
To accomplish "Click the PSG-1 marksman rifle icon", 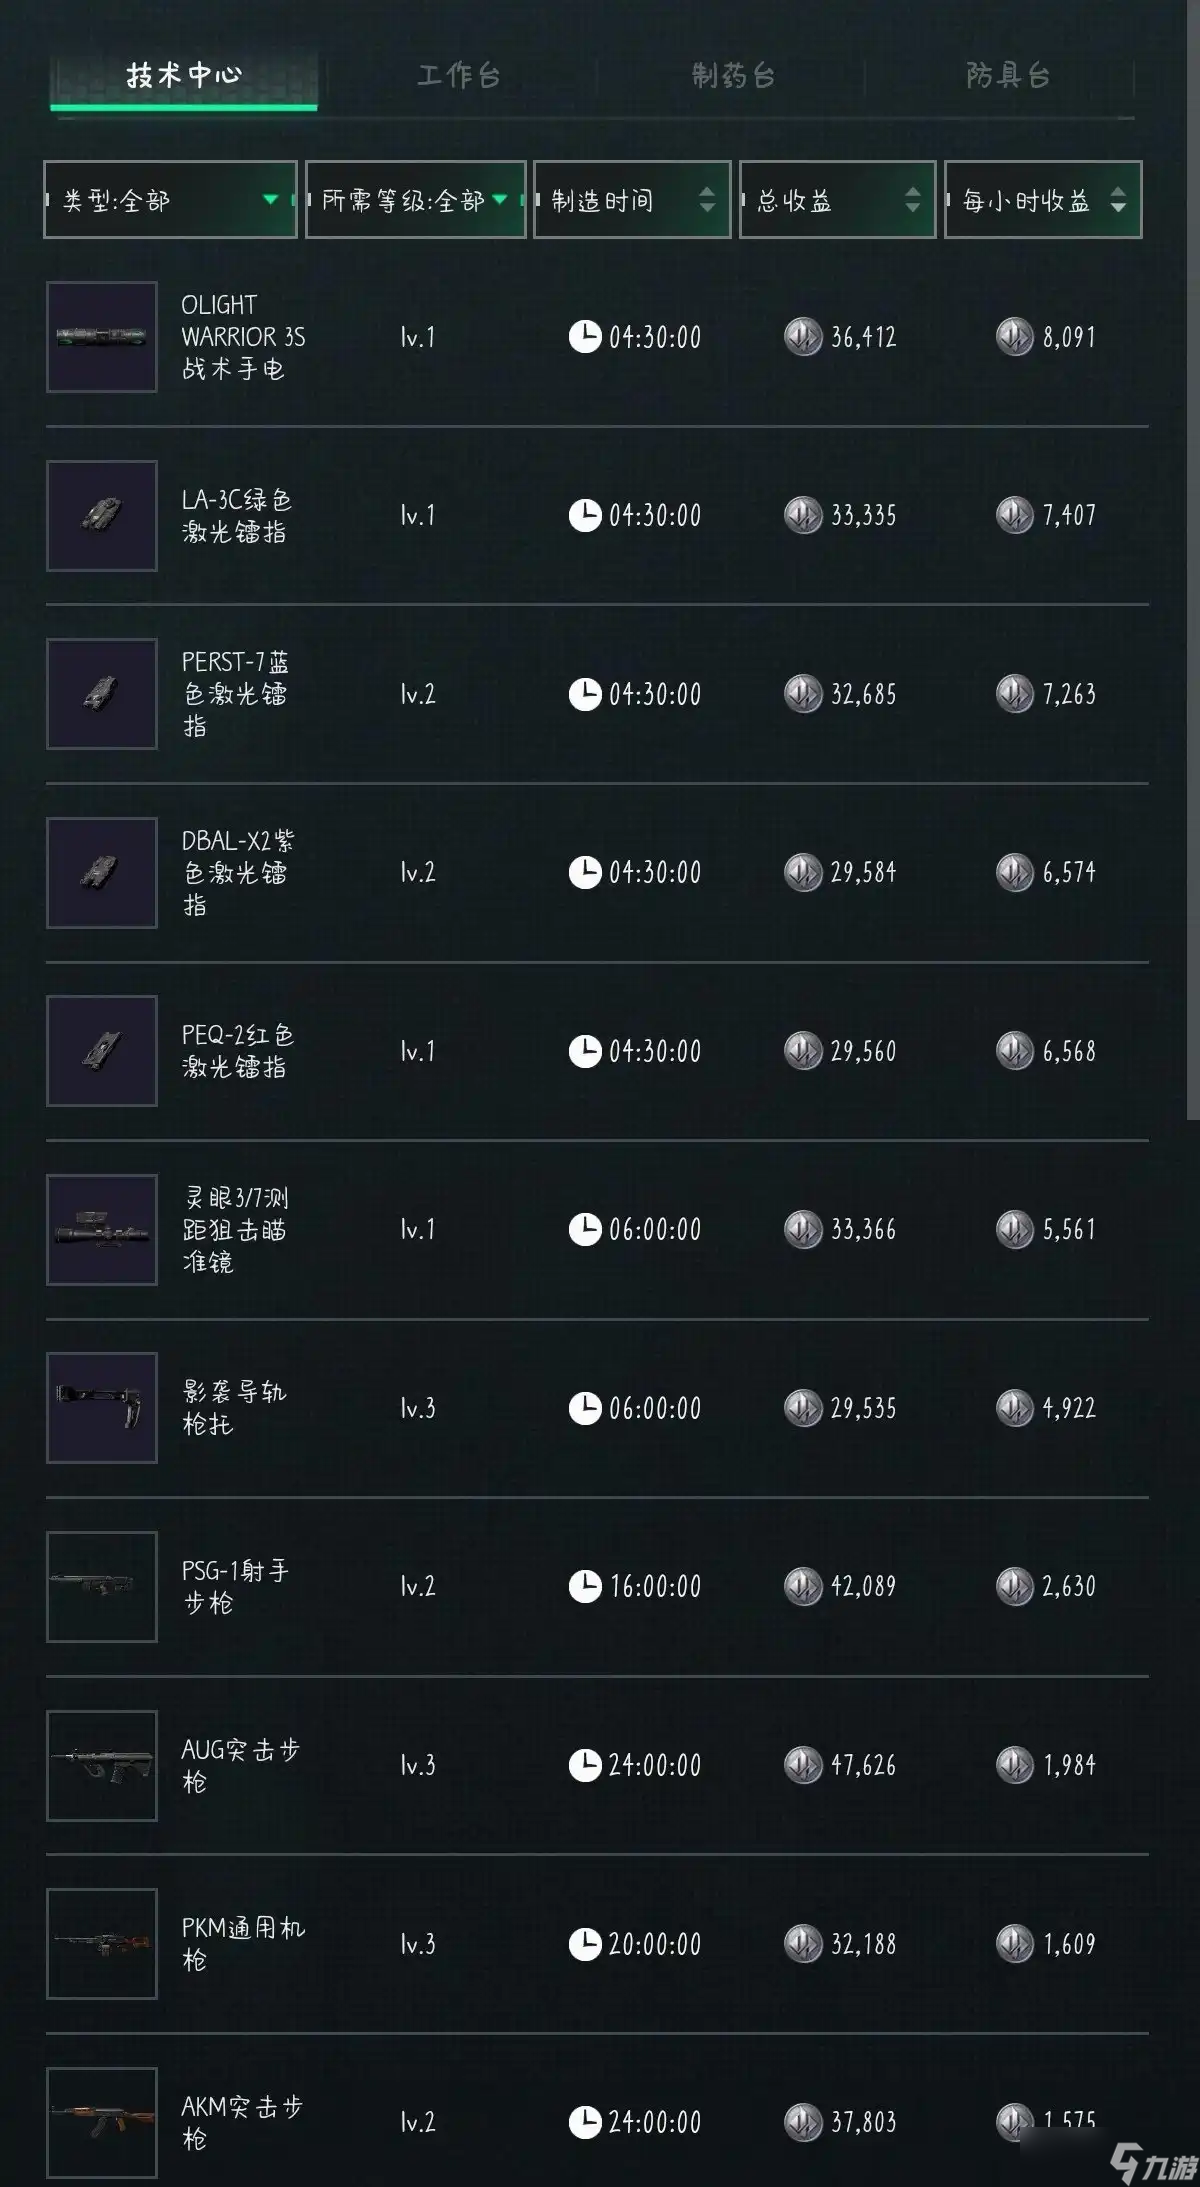I will (102, 1587).
